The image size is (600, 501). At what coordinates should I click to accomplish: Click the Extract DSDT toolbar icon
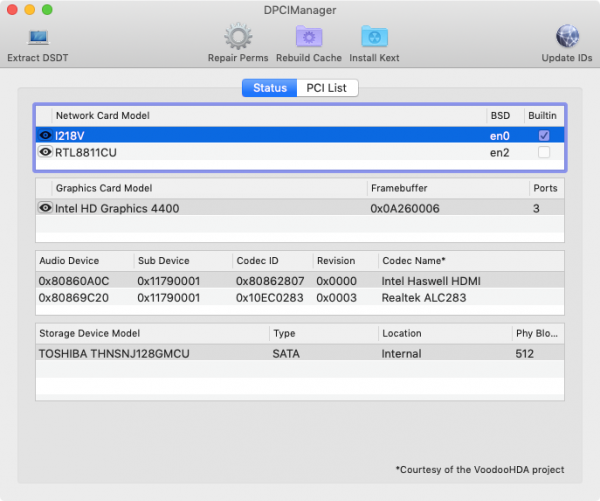pos(38,38)
